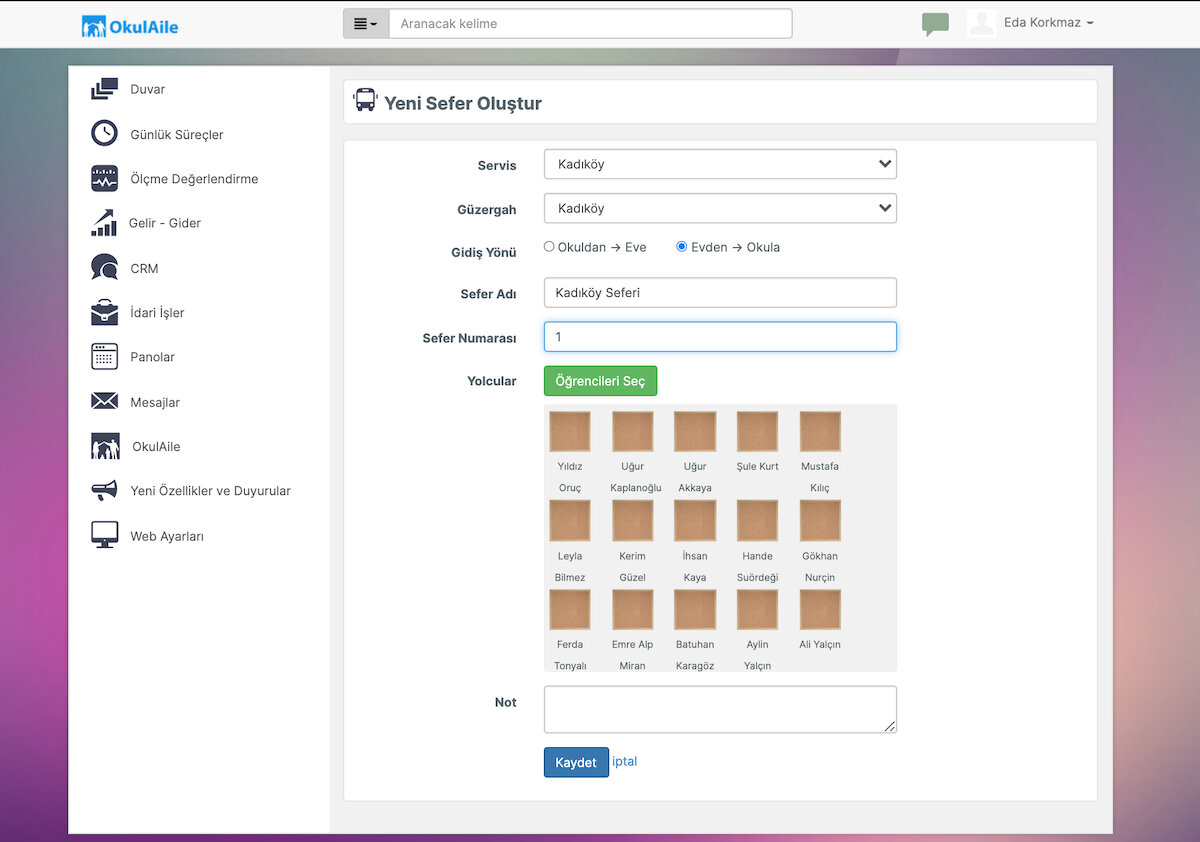Click the Günlük Süreçler clock icon

(104, 133)
